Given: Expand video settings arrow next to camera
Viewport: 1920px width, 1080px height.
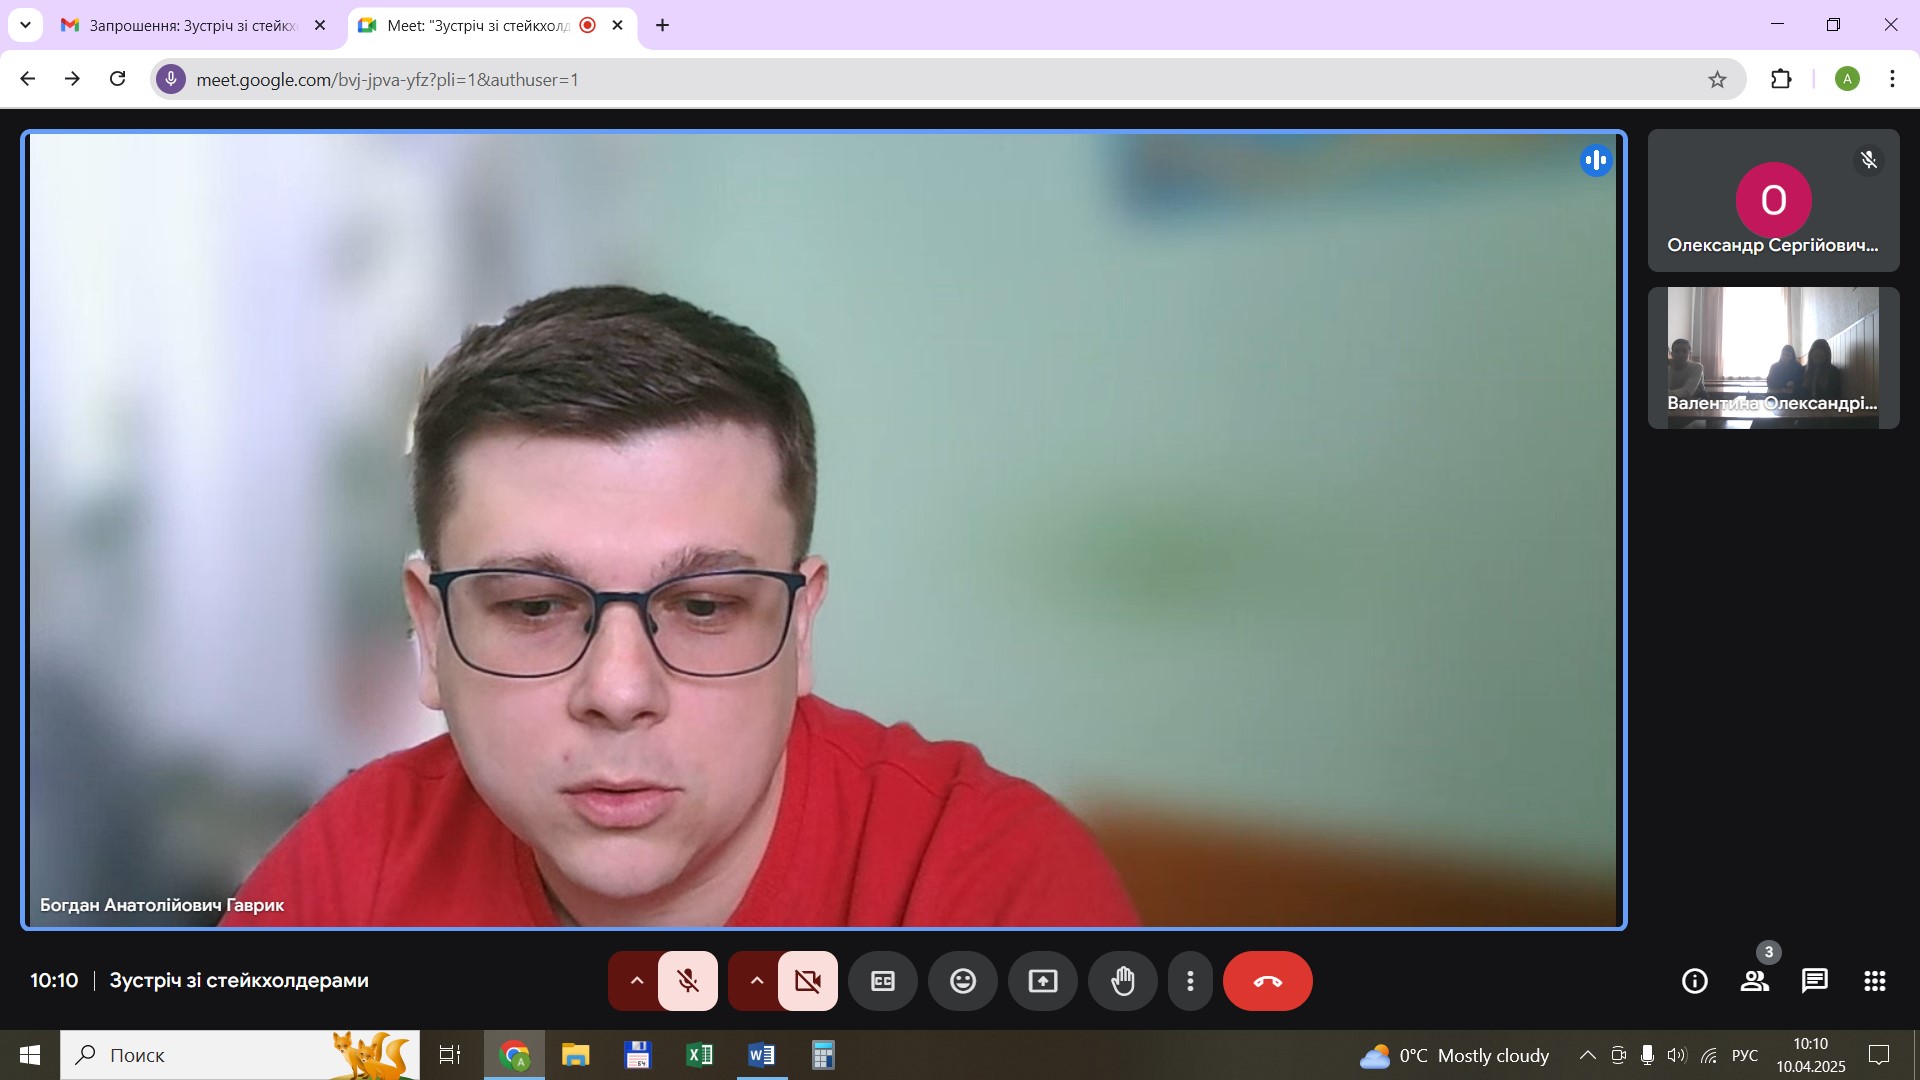Looking at the screenshot, I should tap(756, 981).
